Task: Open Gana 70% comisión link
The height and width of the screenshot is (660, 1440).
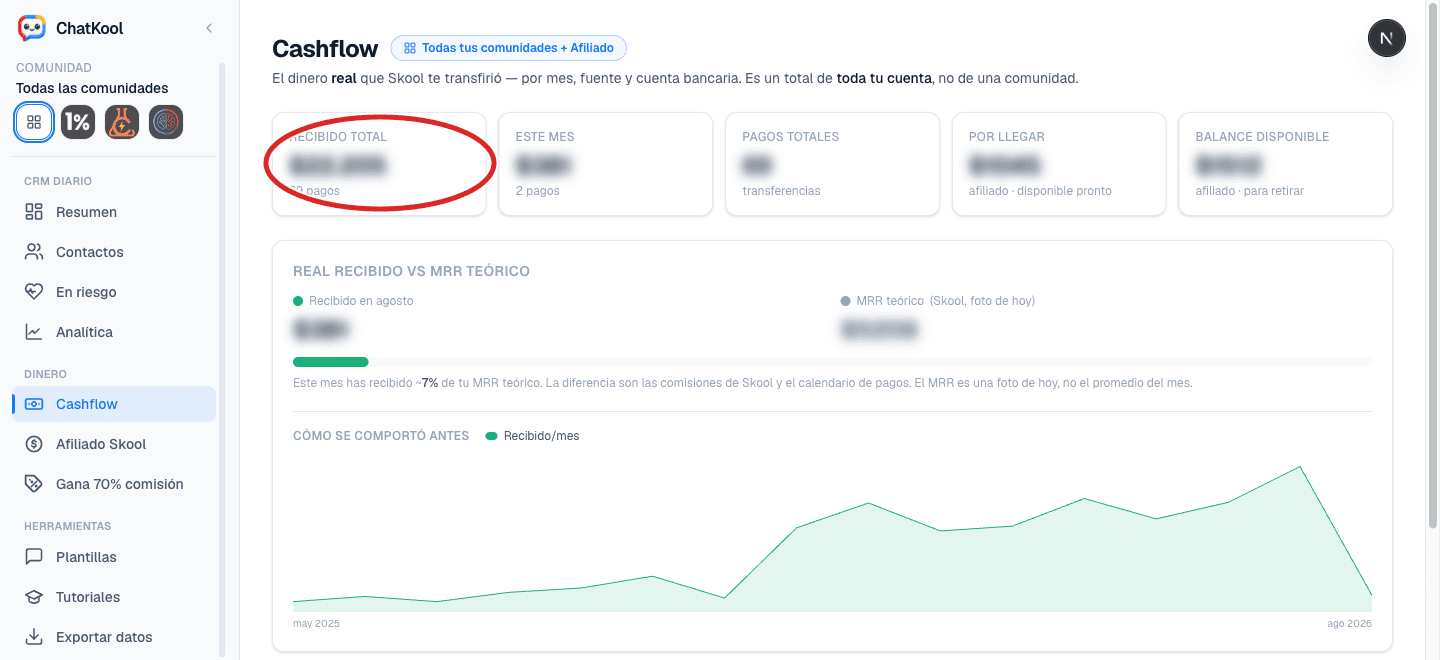Action: (114, 484)
